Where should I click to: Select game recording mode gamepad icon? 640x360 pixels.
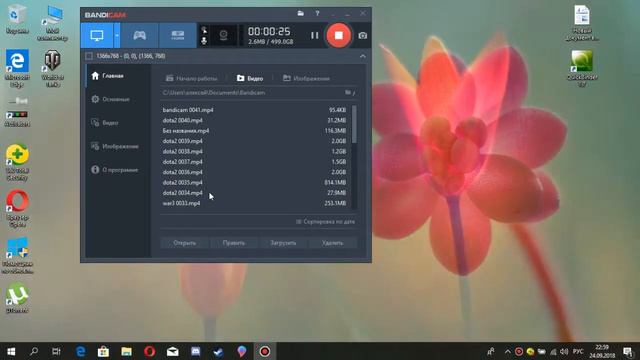(140, 36)
